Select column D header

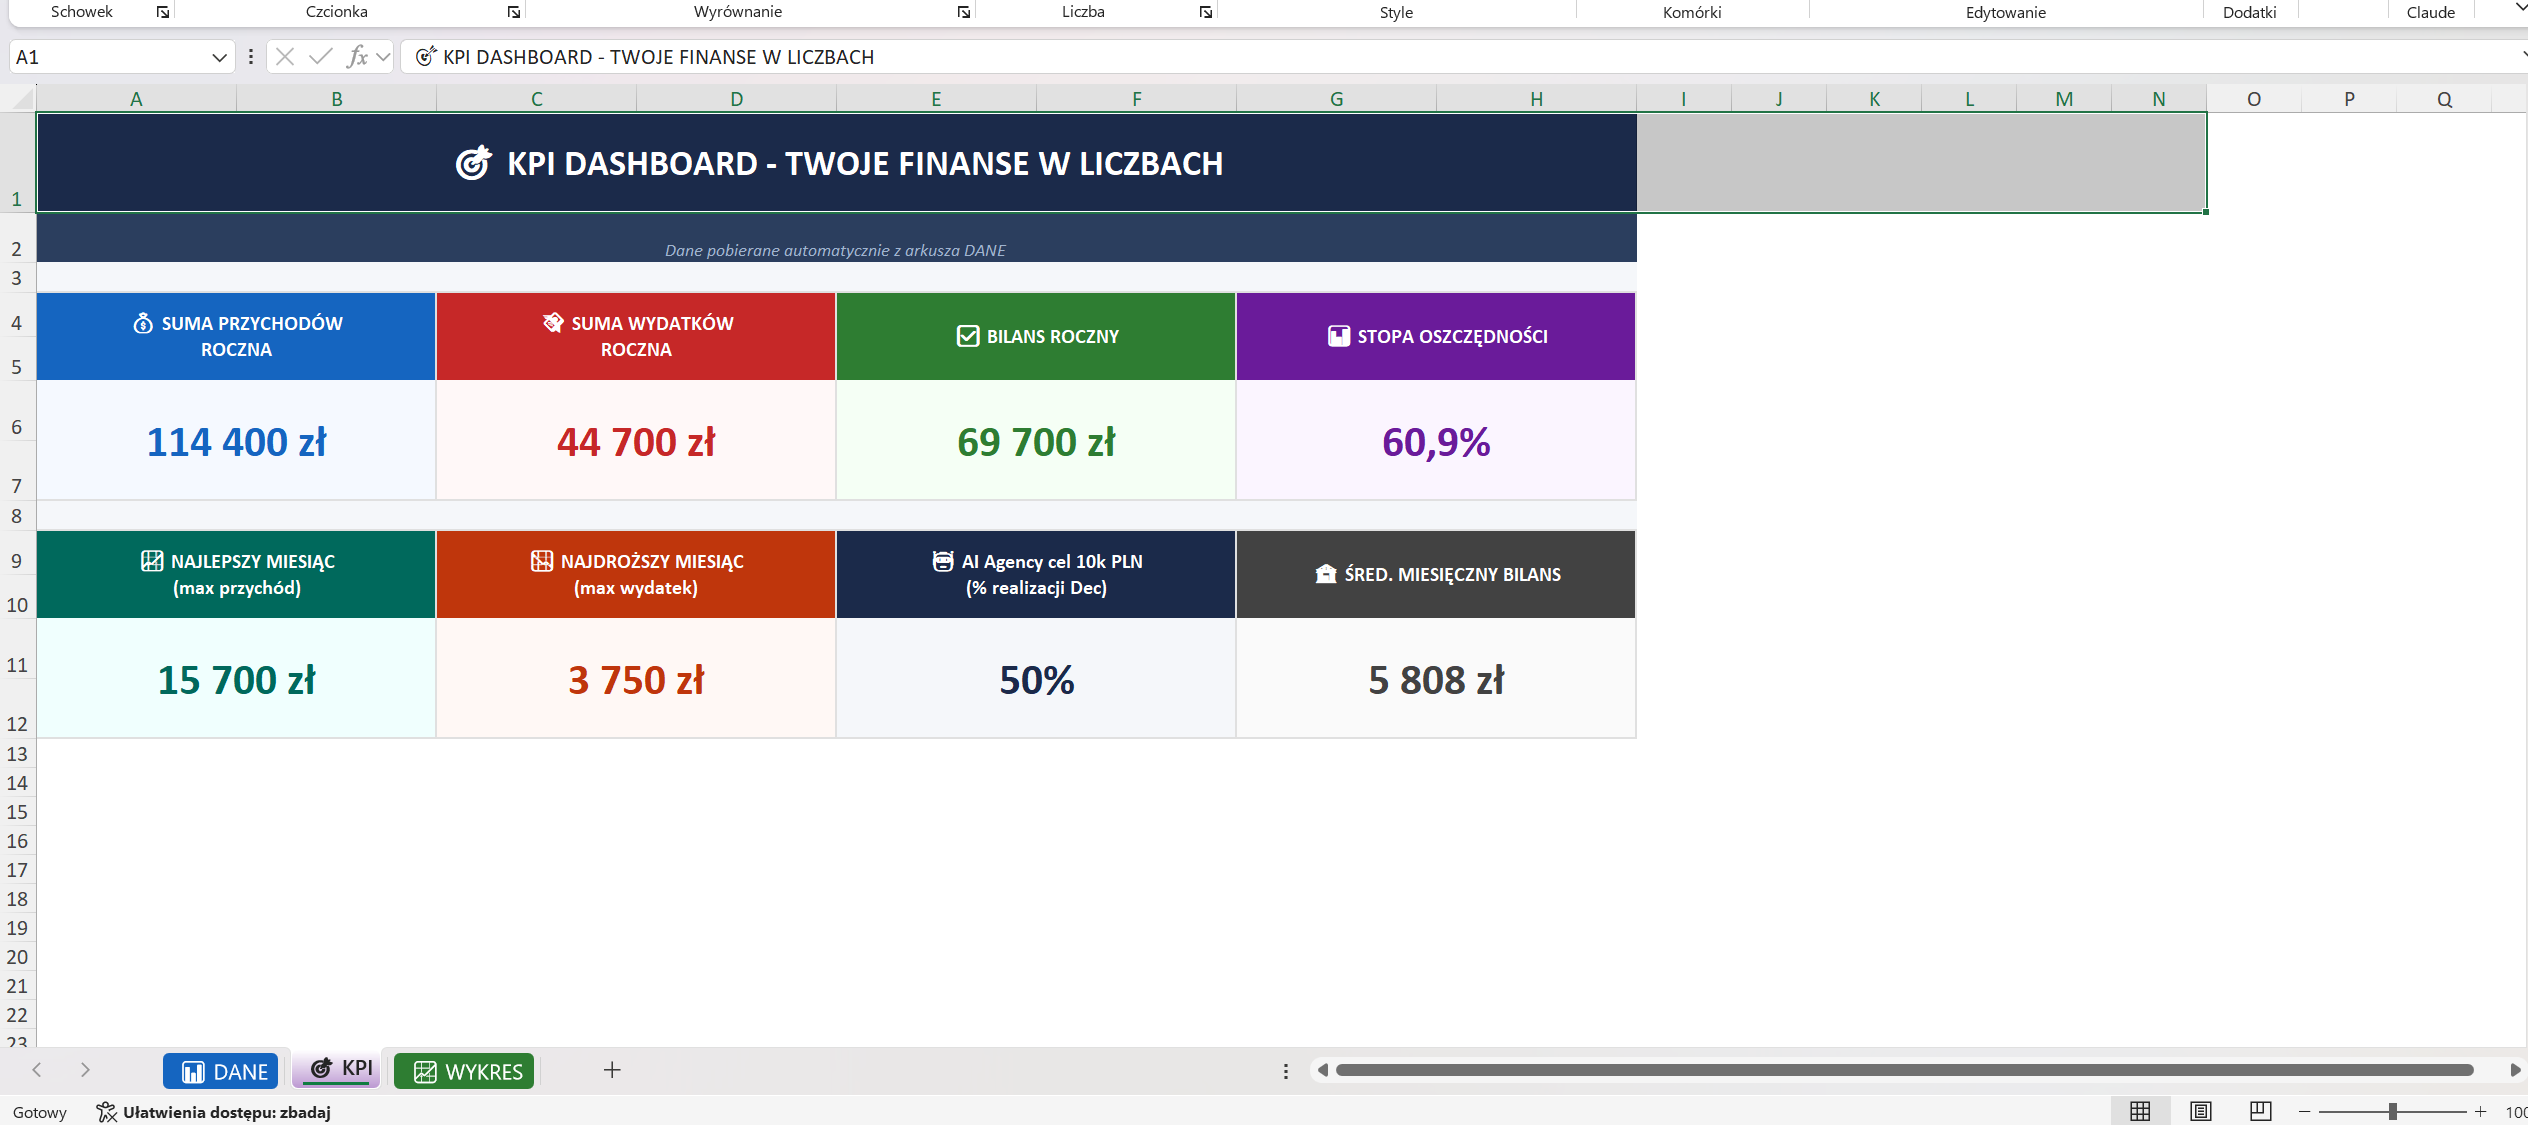(737, 99)
